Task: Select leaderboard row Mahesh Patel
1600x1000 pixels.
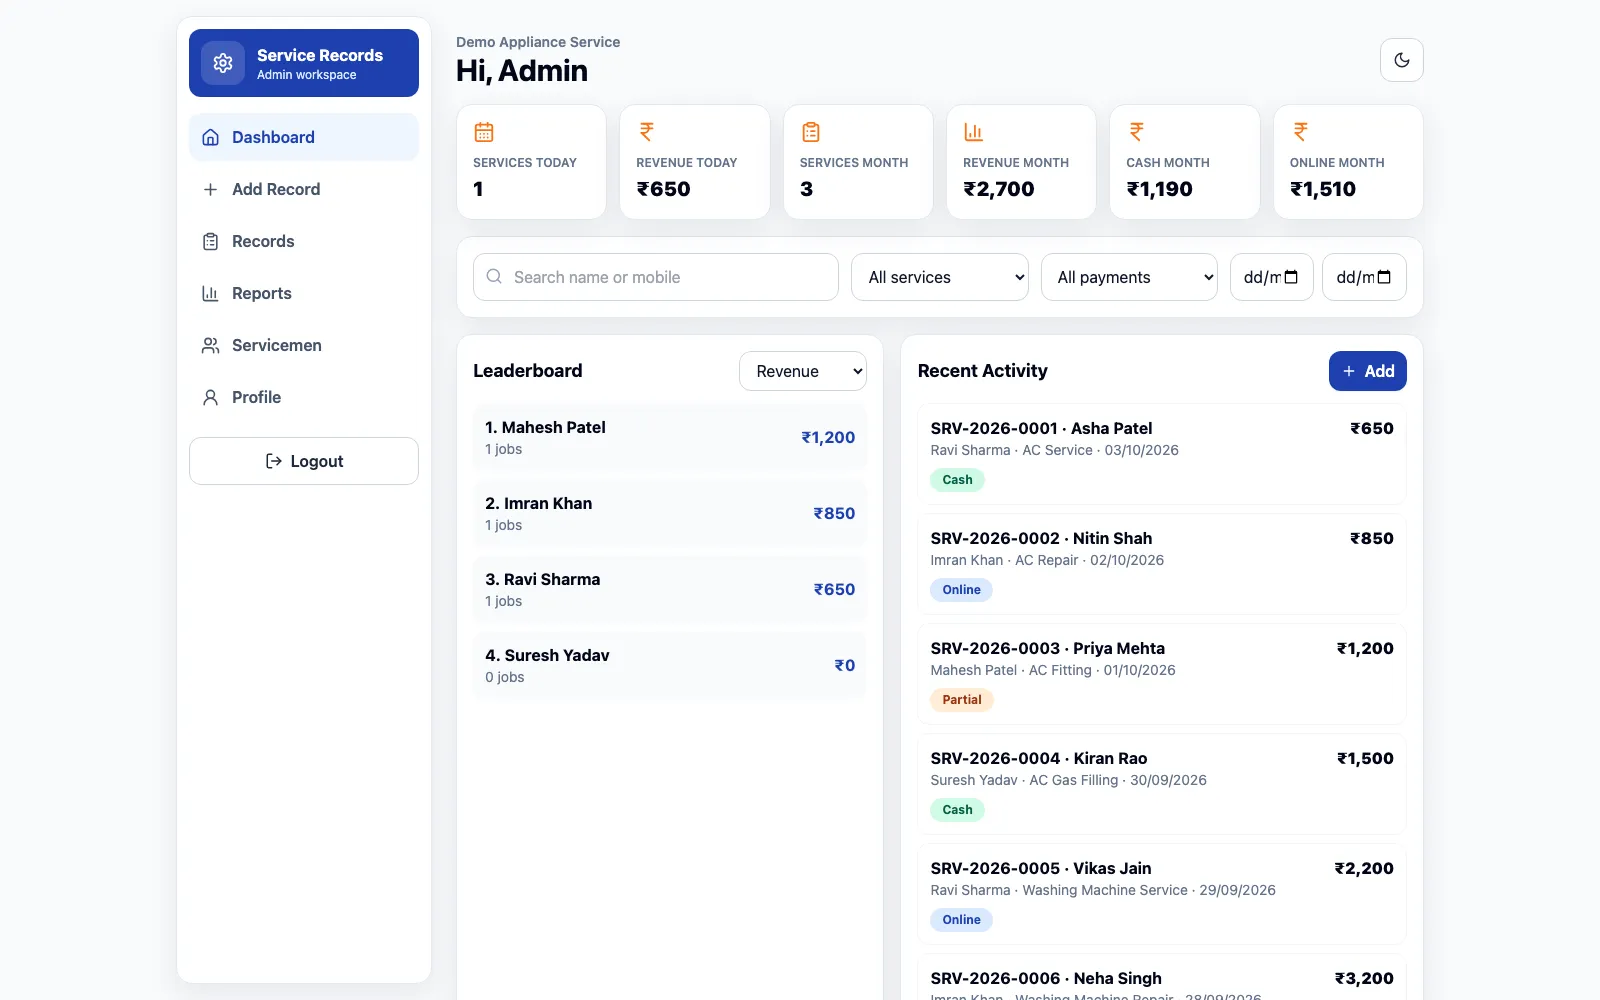Action: point(670,437)
